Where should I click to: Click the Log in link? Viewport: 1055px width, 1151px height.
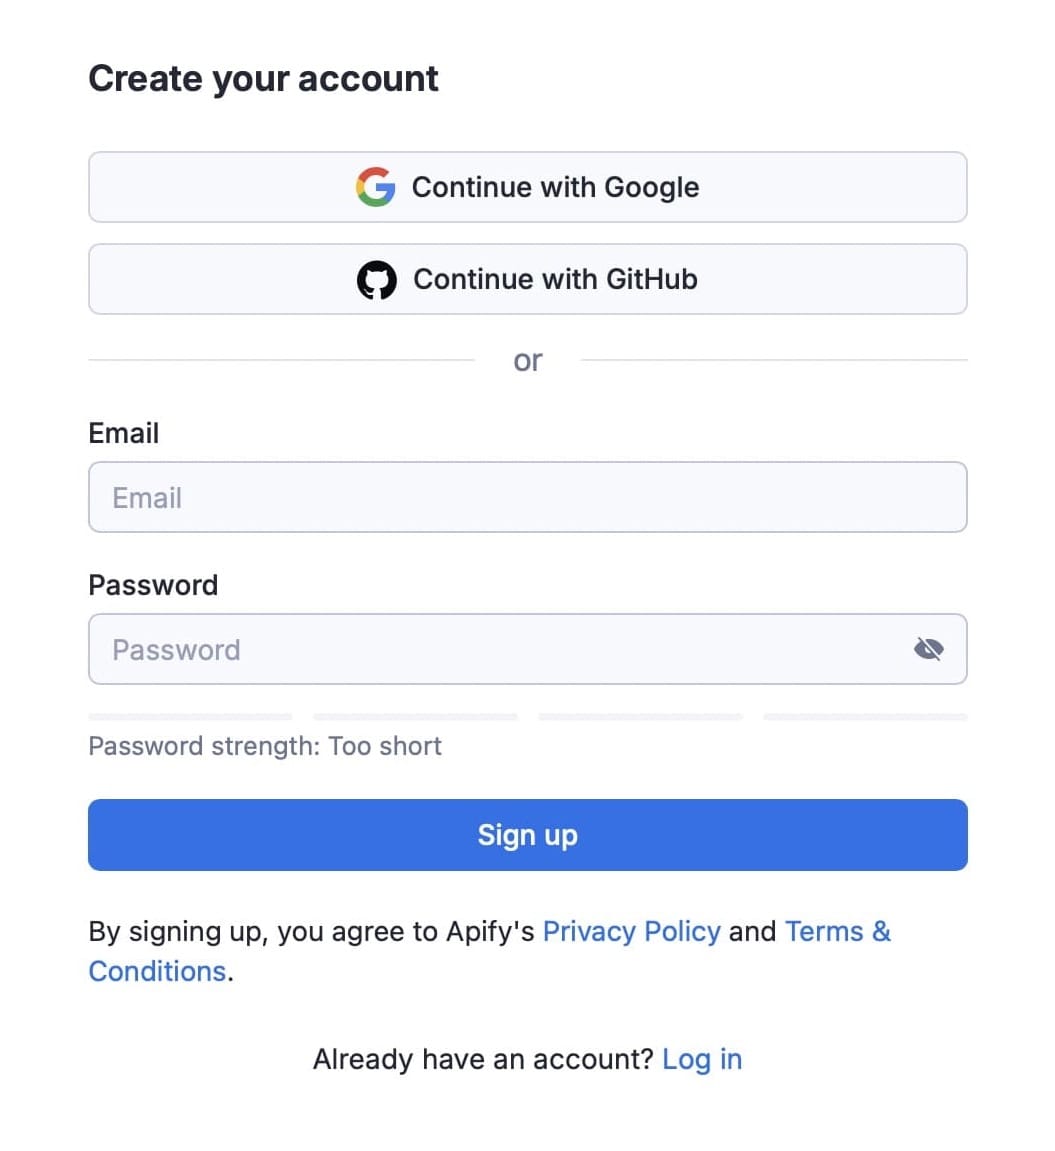pos(703,1058)
